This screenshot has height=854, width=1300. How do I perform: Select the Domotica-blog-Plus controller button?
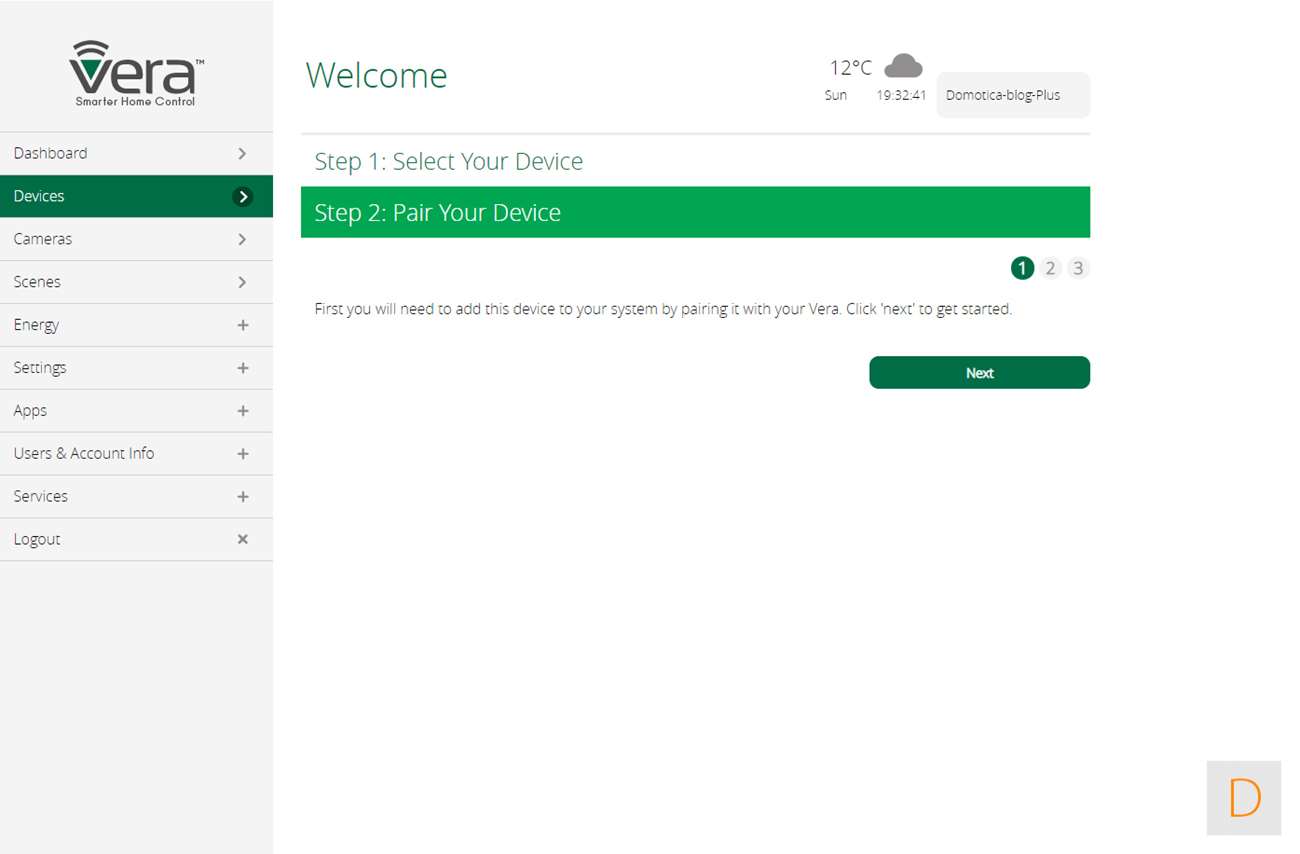point(1012,96)
